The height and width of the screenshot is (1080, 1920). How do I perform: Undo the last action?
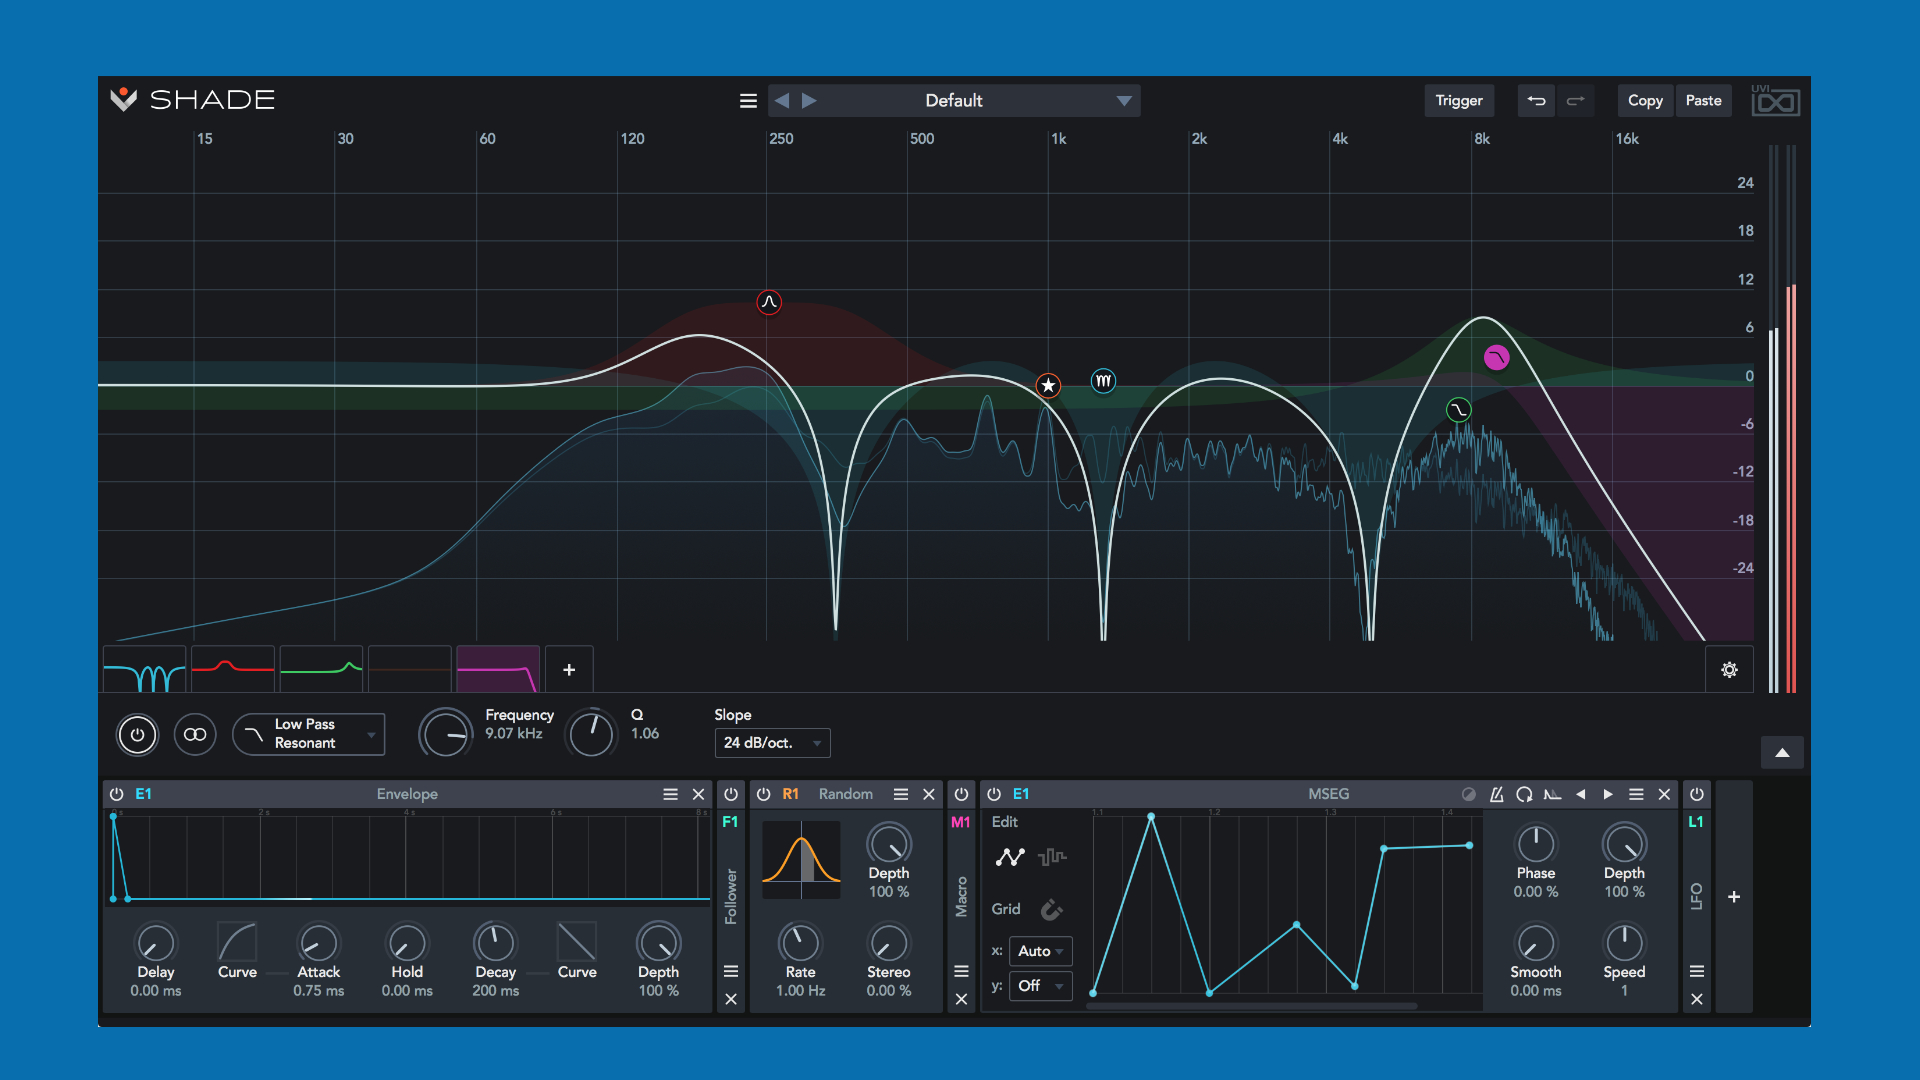(x=1536, y=101)
